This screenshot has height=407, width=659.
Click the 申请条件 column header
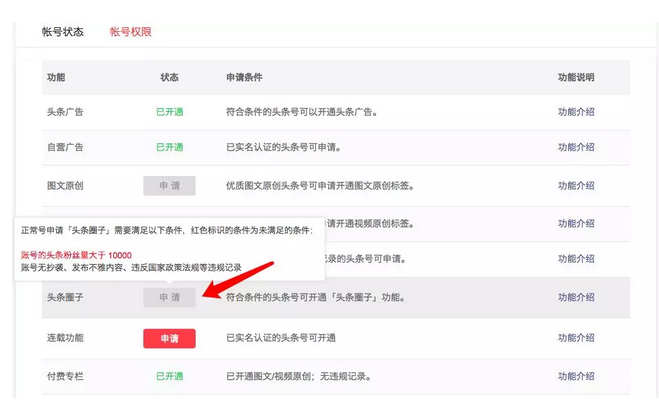pyautogui.click(x=244, y=77)
